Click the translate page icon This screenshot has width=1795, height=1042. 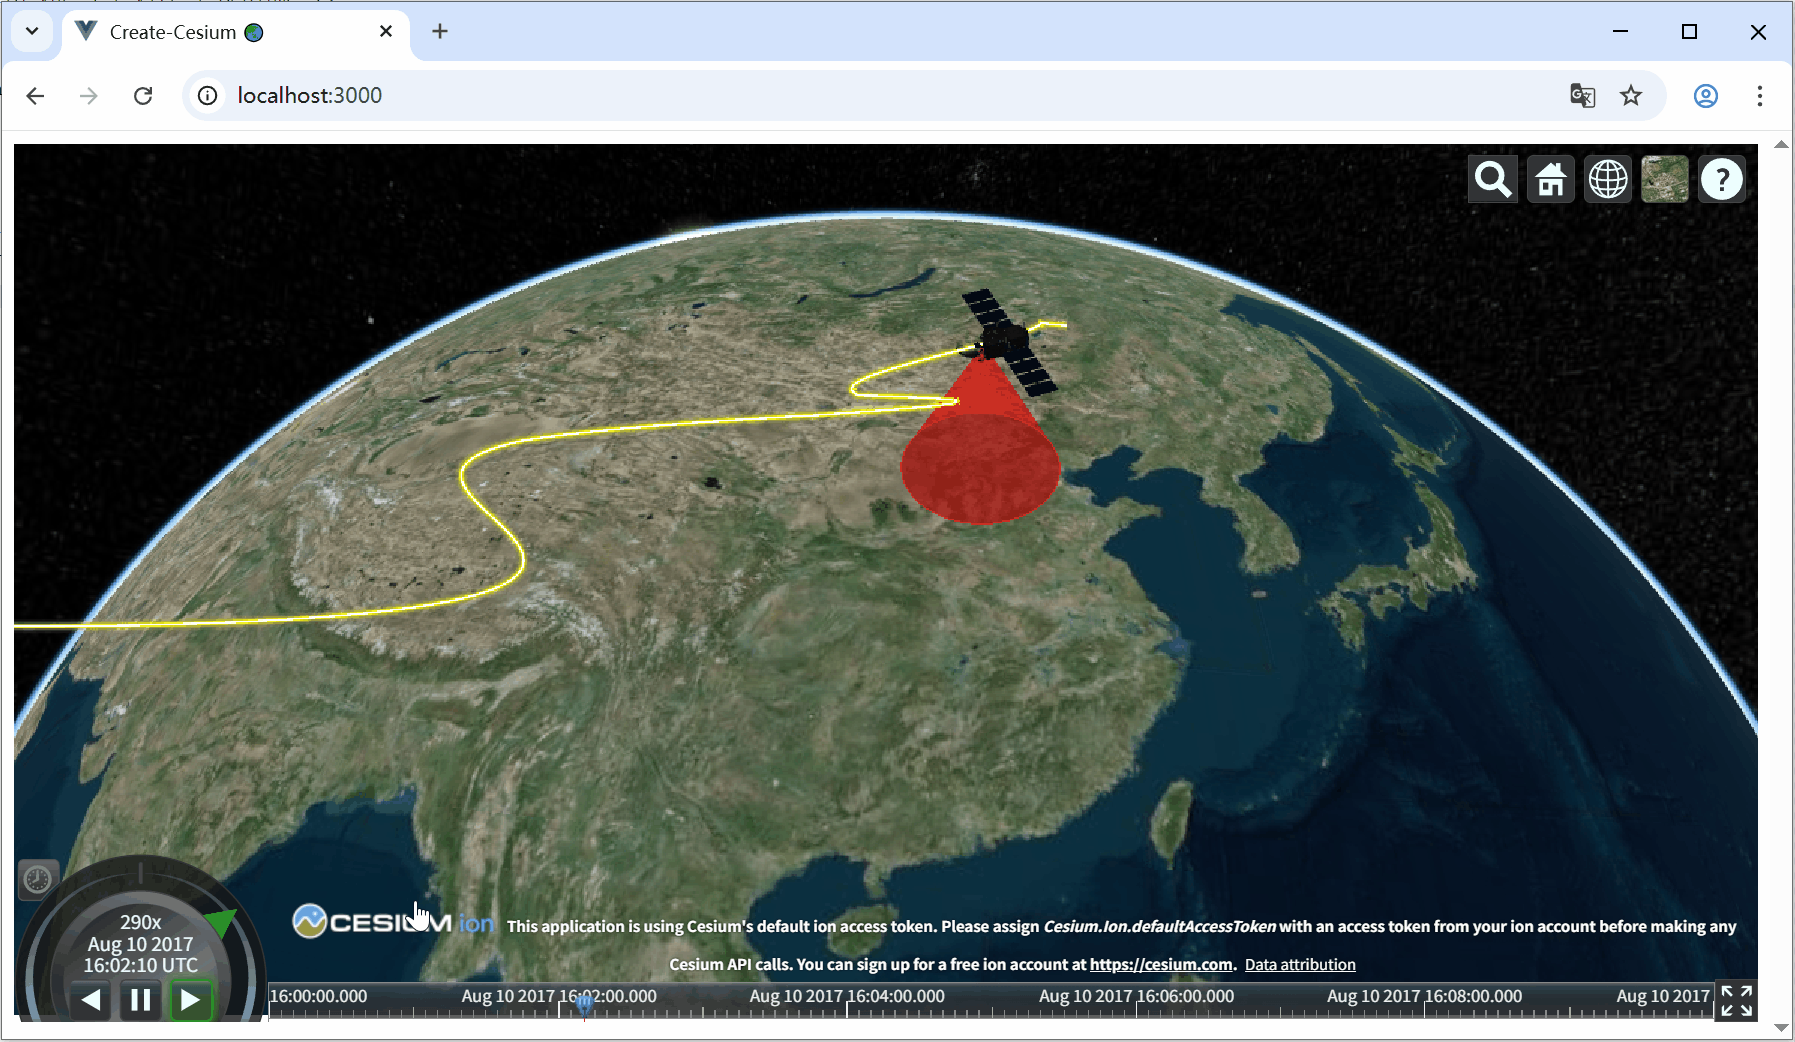pos(1582,96)
